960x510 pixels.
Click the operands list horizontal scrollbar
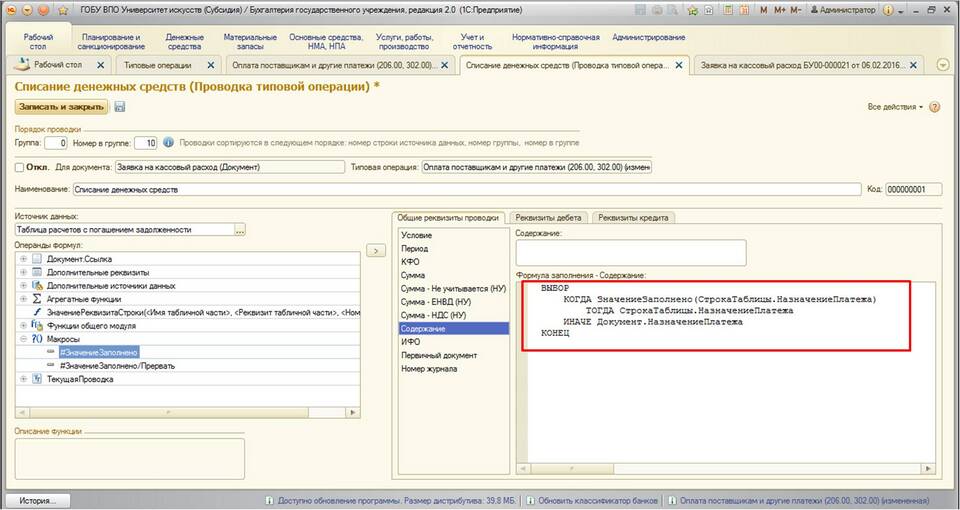pos(187,413)
